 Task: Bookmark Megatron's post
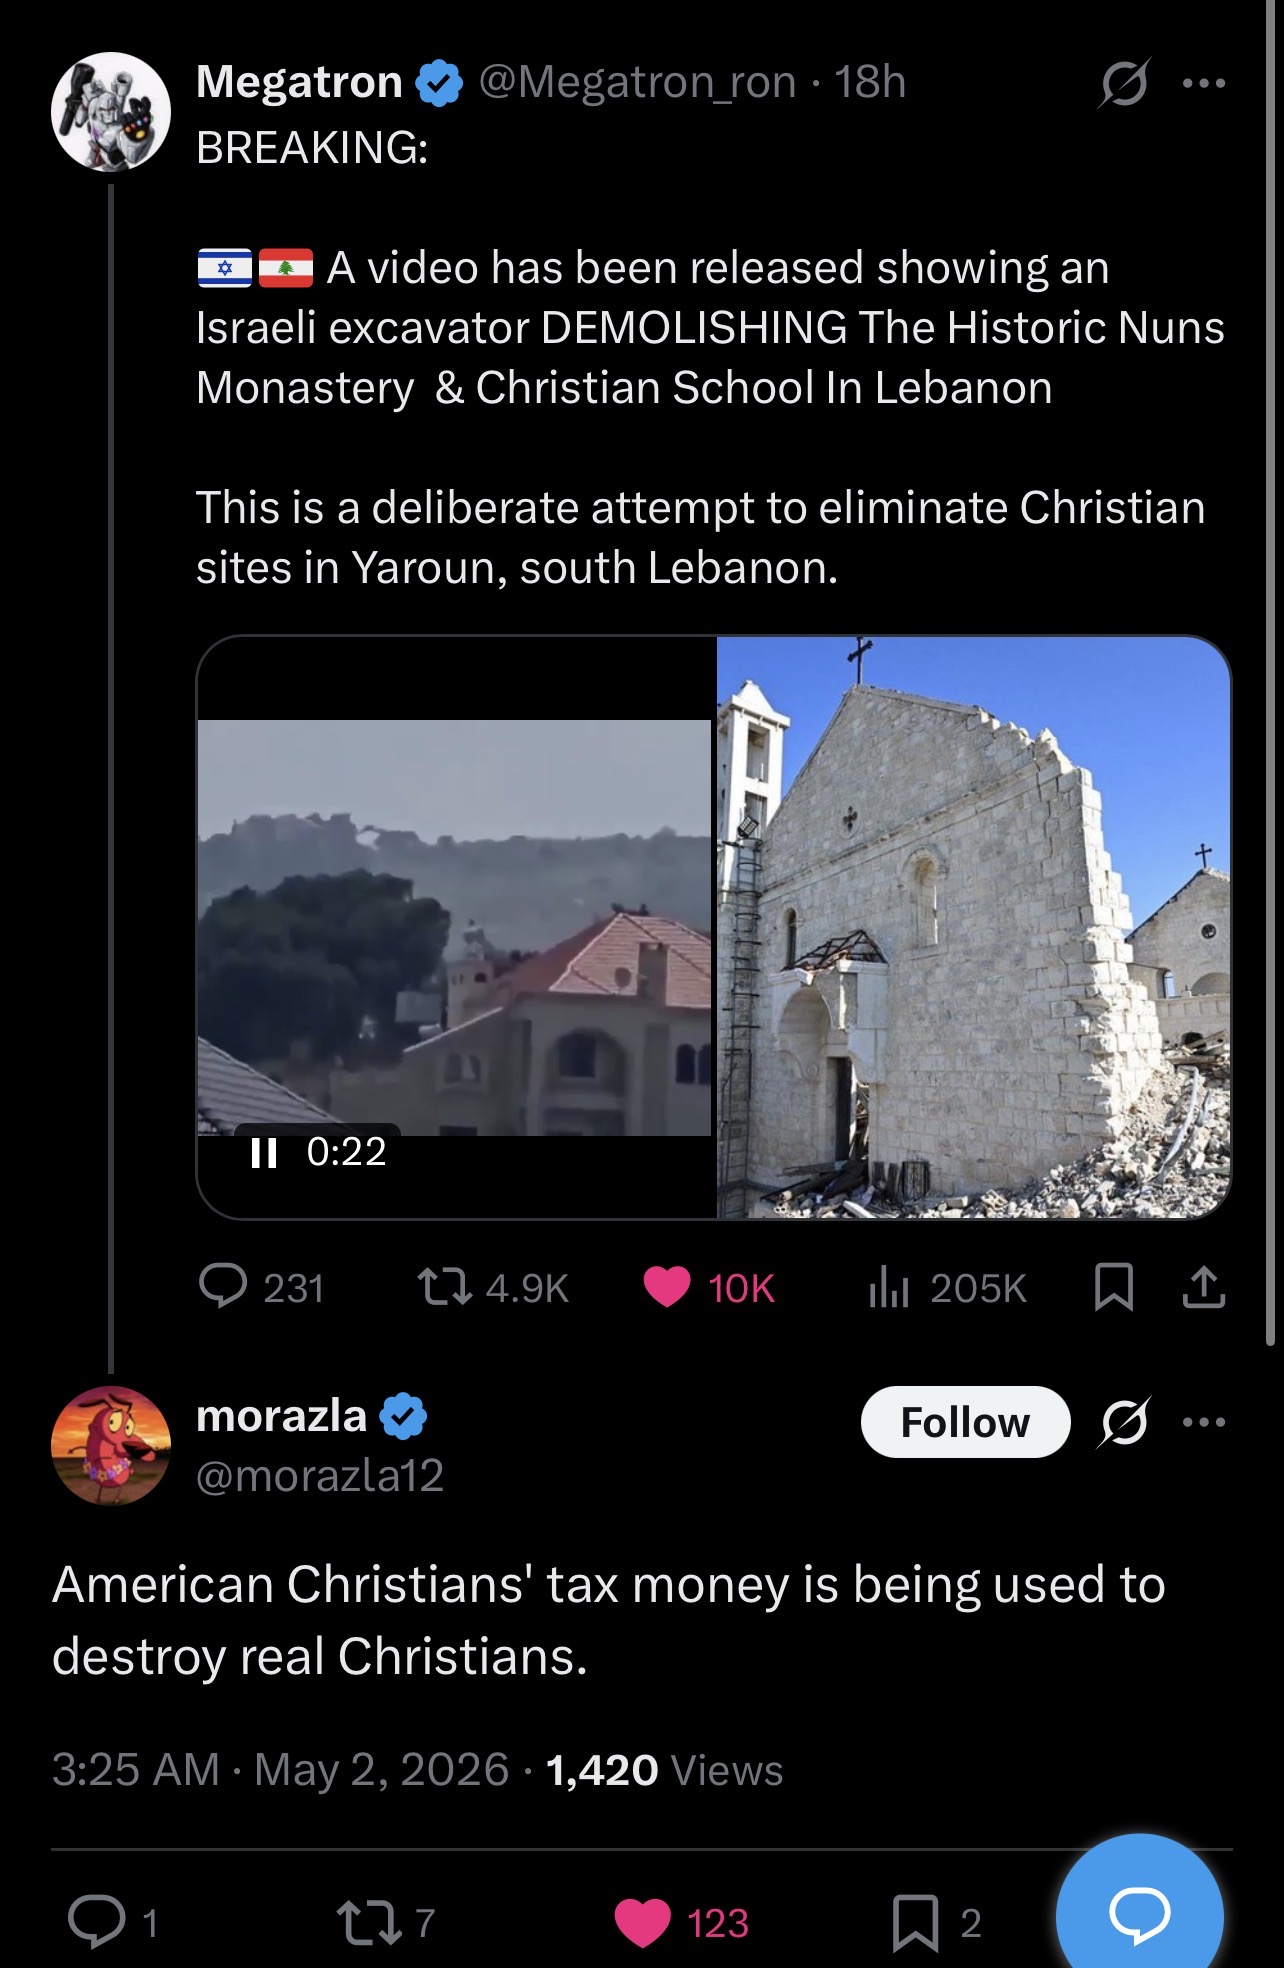tap(1114, 1287)
